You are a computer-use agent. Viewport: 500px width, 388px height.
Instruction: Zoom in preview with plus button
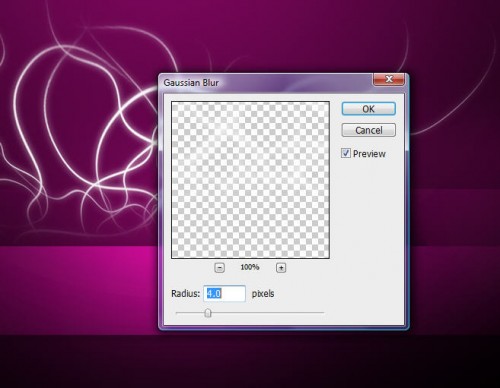tap(281, 268)
